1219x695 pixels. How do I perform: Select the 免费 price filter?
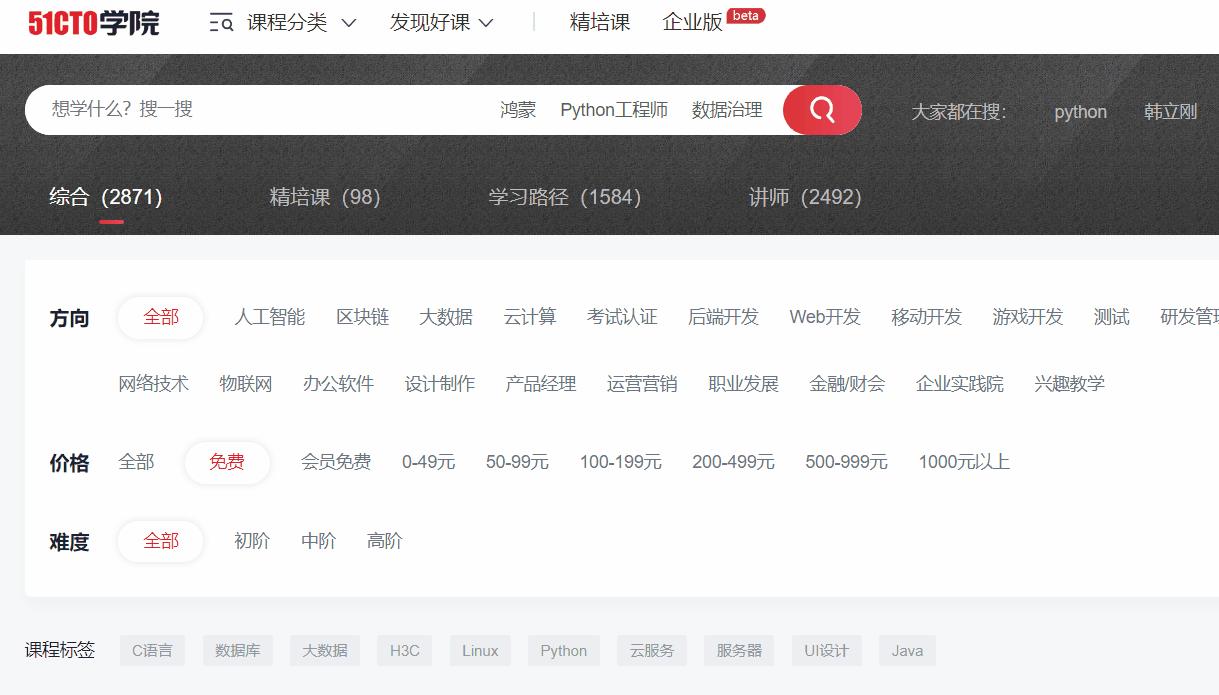coord(227,461)
